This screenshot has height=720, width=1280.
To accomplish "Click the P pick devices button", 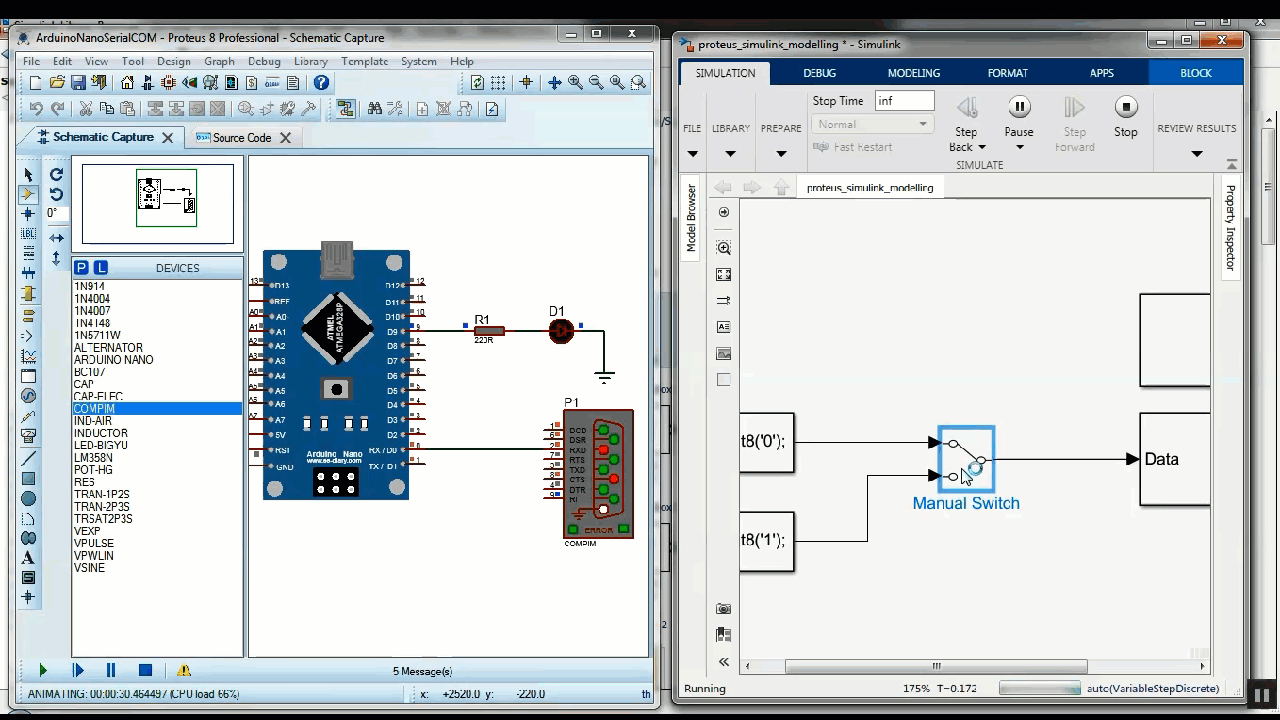I will point(82,268).
